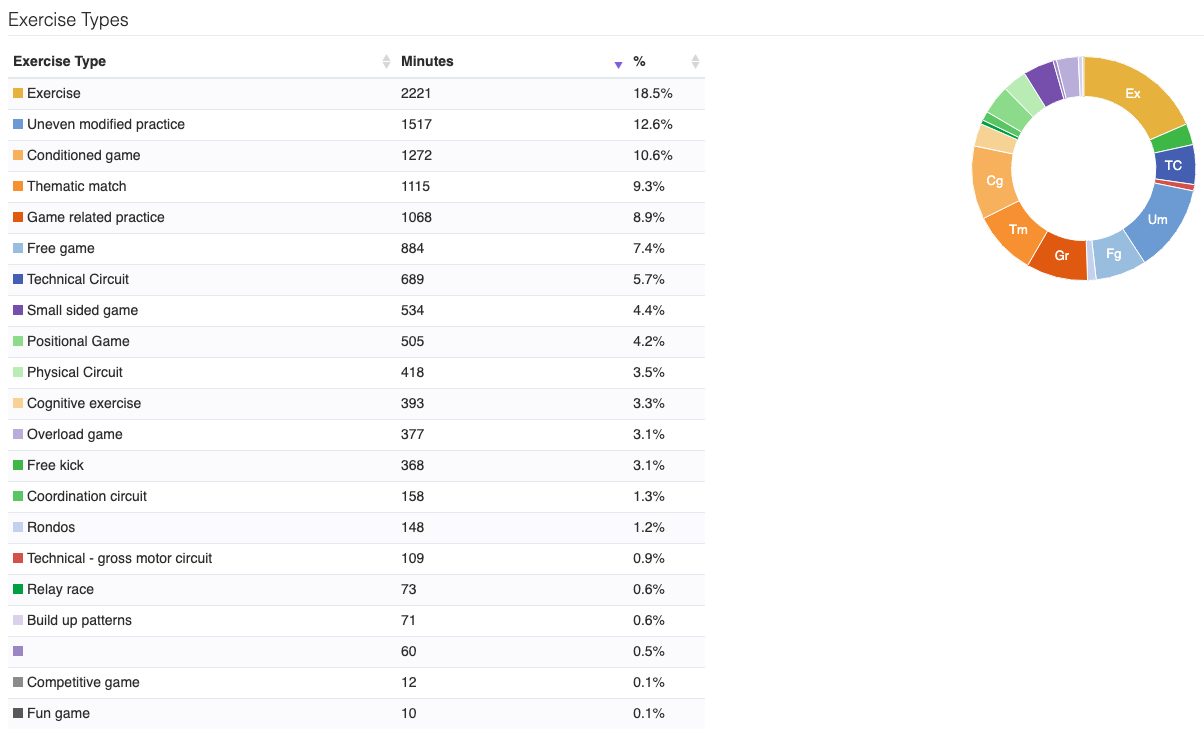Click the Free kick green swatch

coord(18,465)
